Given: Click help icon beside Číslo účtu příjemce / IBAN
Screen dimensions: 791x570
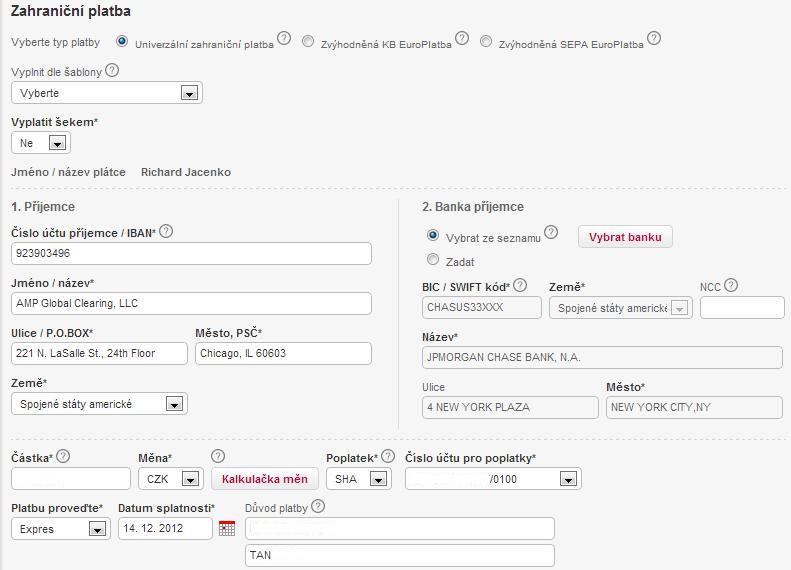Looking at the screenshot, I should [x=166, y=232].
